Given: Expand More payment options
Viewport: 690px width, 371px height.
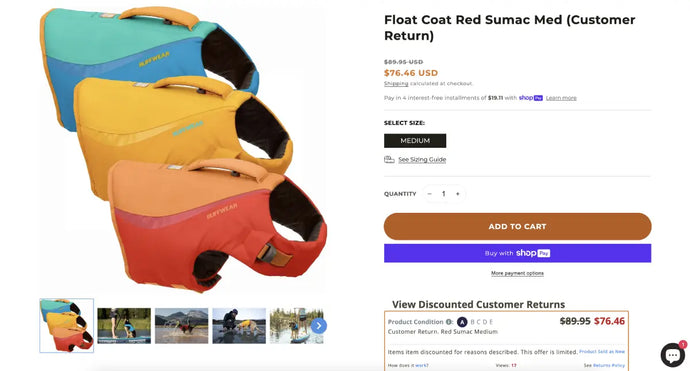Looking at the screenshot, I should 518,273.
